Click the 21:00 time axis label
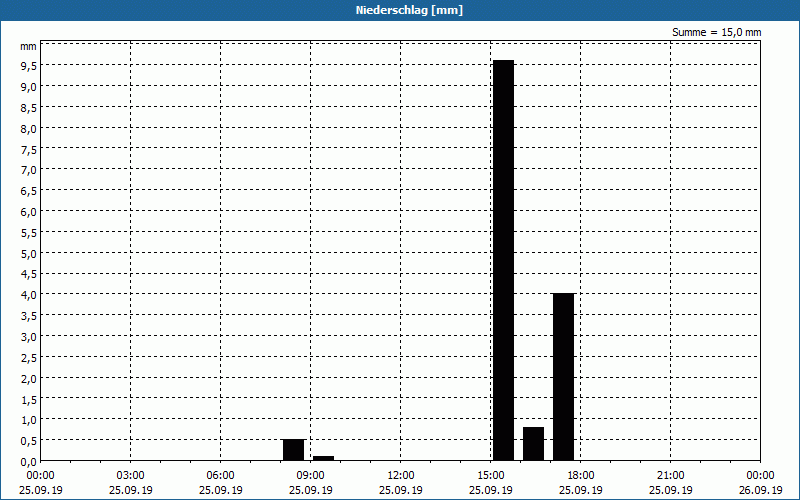The height and width of the screenshot is (500, 800). [x=670, y=476]
